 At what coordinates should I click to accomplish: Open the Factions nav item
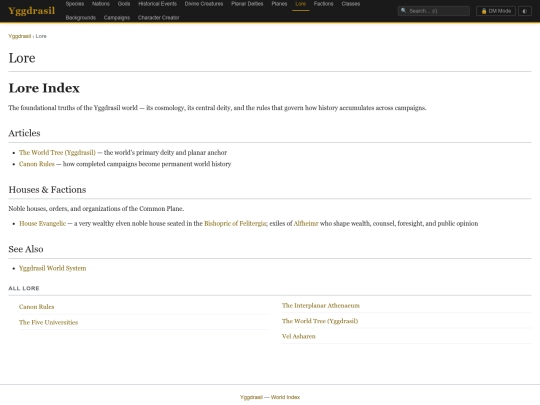pyautogui.click(x=323, y=4)
